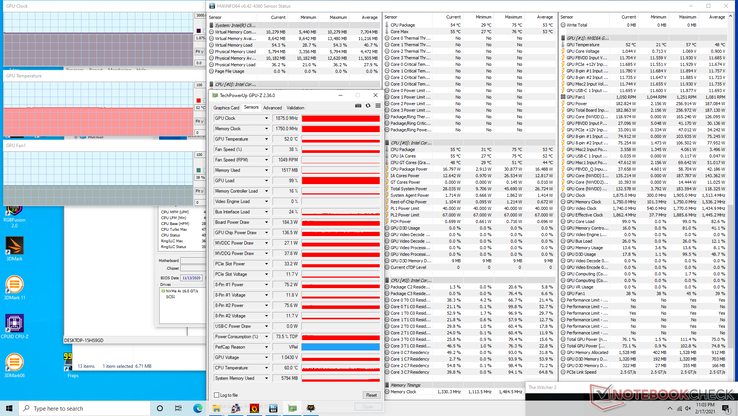The width and height of the screenshot is (738, 416).
Task: Click the Fit y button in GPU Clock graph
Action: [x=200, y=51]
